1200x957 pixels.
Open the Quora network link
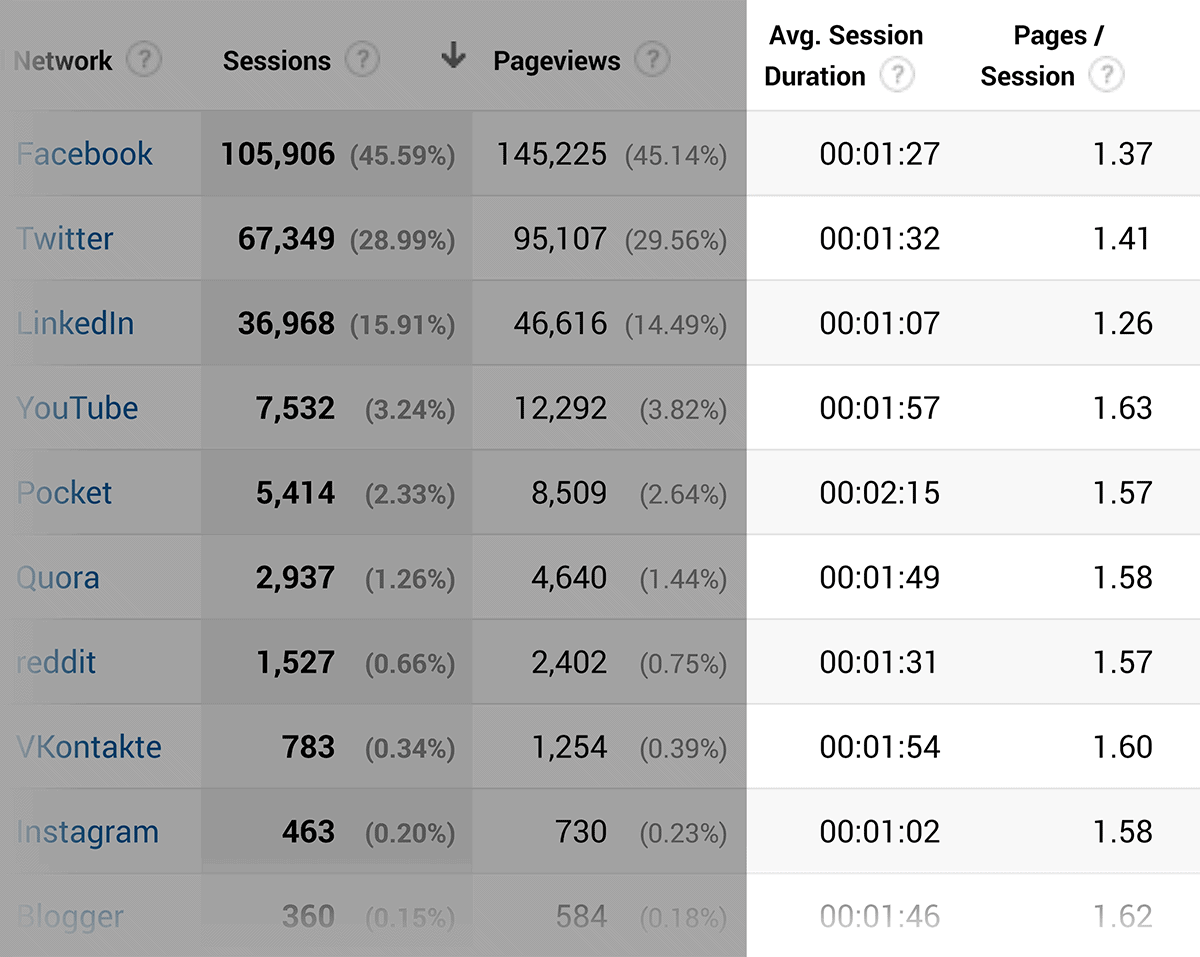click(x=58, y=578)
